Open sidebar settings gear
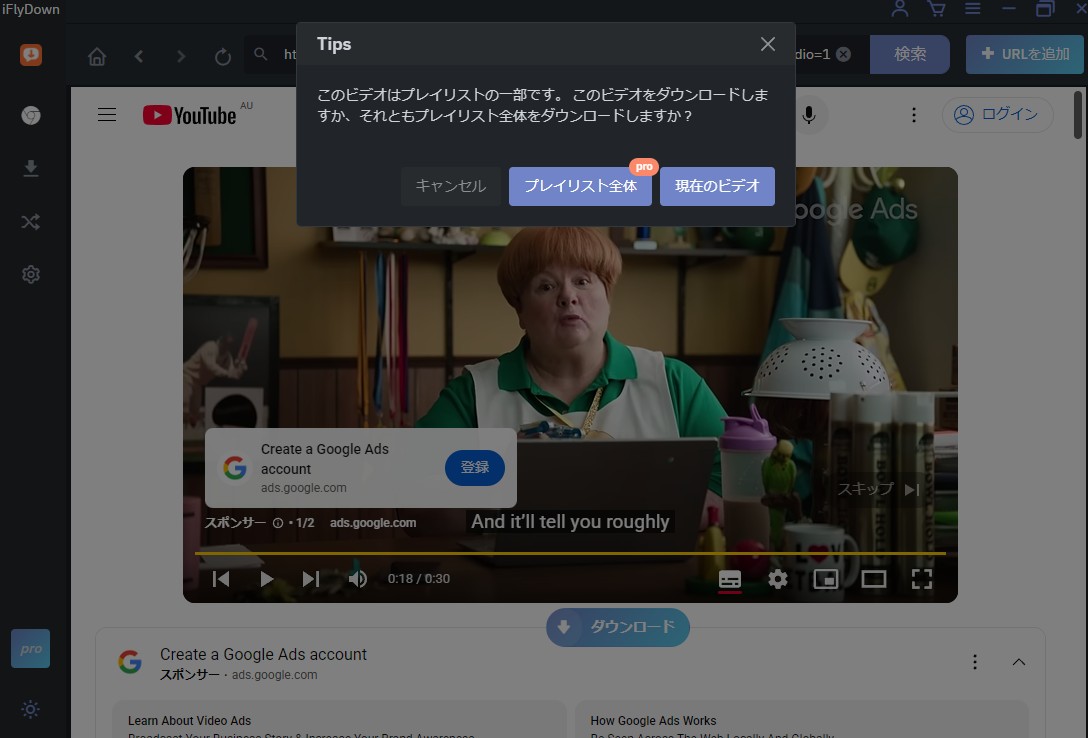 coord(31,275)
